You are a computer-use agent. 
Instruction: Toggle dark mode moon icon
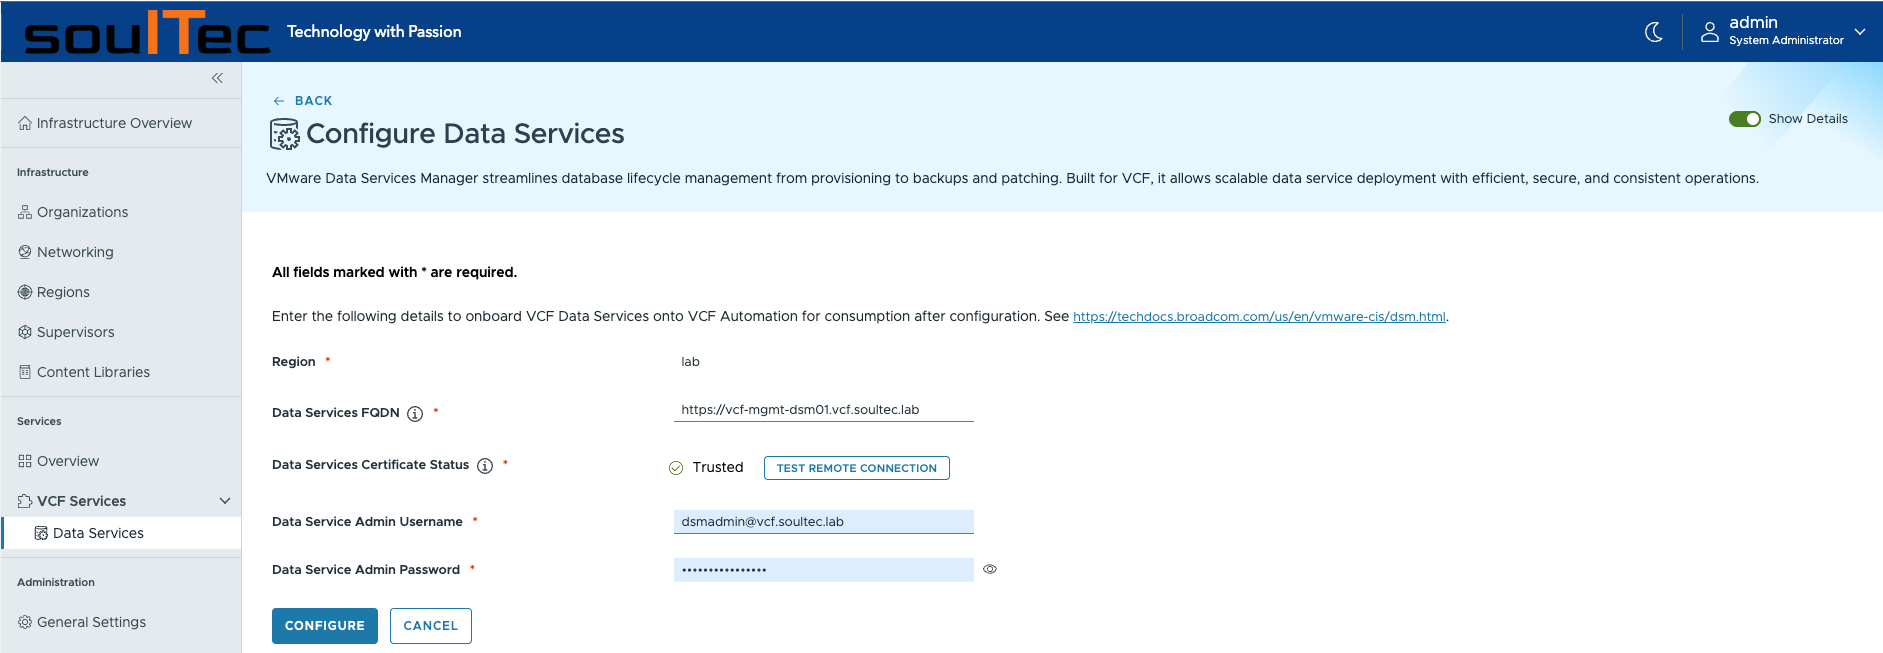coord(1654,32)
